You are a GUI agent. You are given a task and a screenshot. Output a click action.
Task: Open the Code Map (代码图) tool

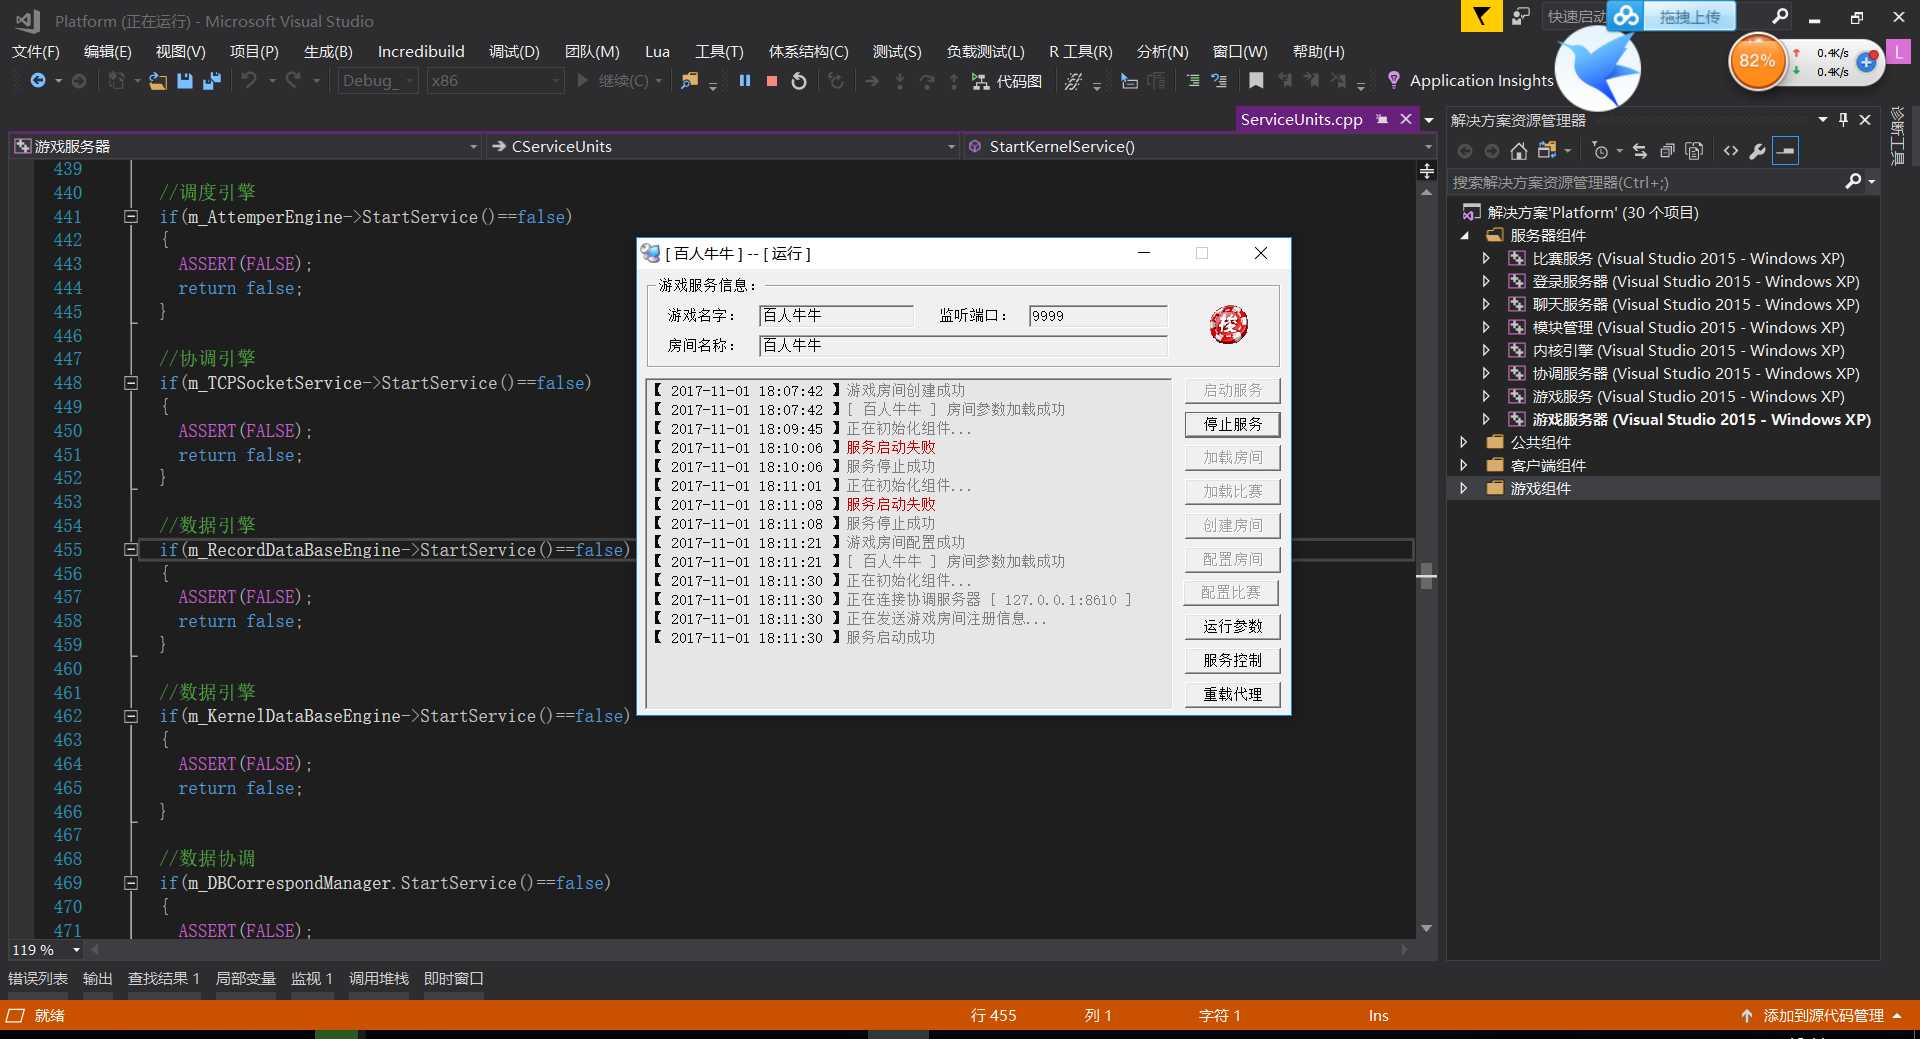(1008, 81)
